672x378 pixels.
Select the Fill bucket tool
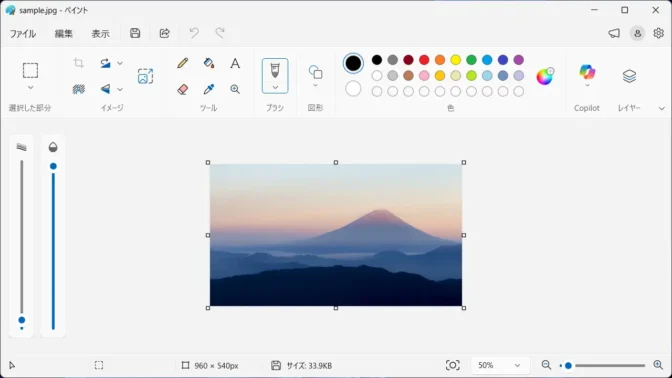pyautogui.click(x=209, y=63)
